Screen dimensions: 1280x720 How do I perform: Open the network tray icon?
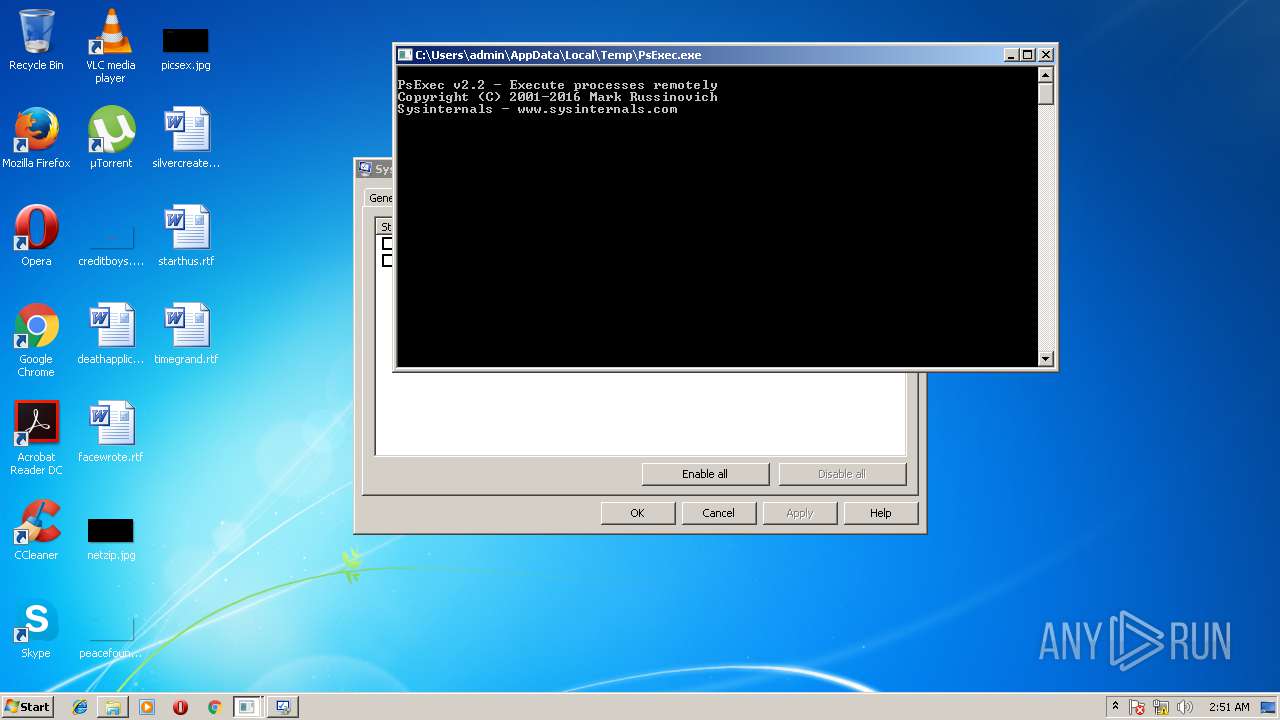click(x=1161, y=707)
